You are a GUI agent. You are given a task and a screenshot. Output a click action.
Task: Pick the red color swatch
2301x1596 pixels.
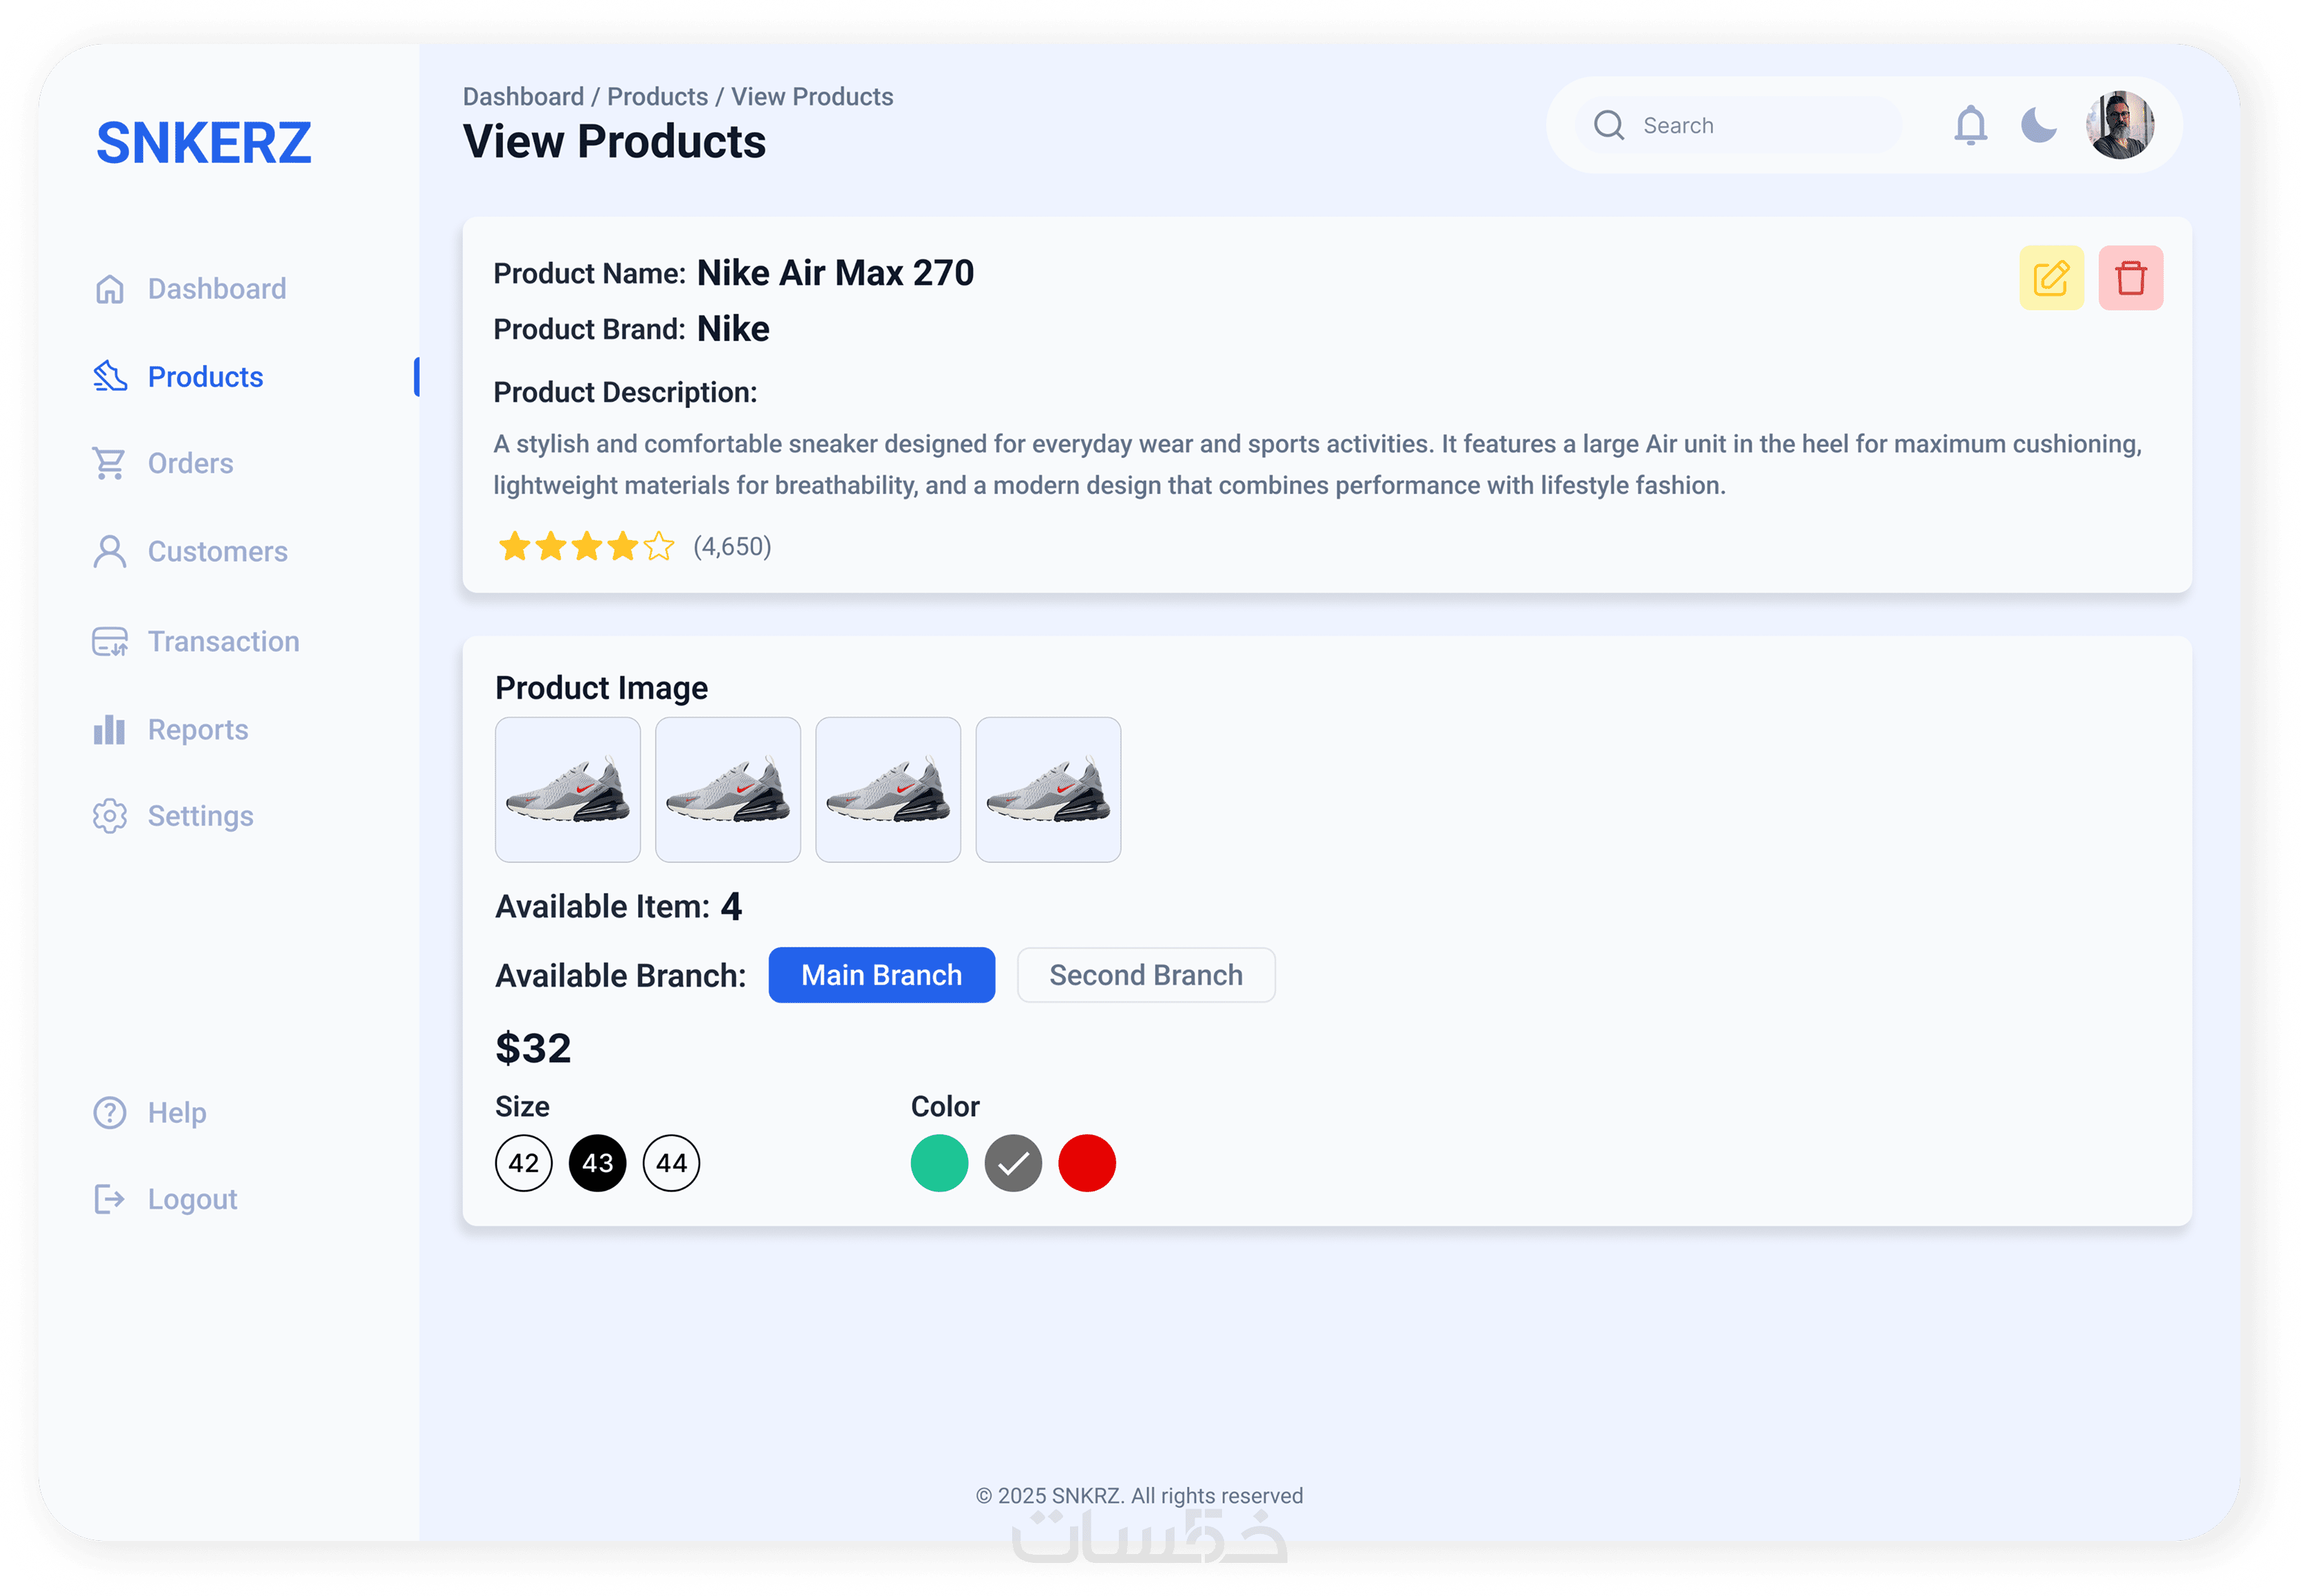(1086, 1162)
